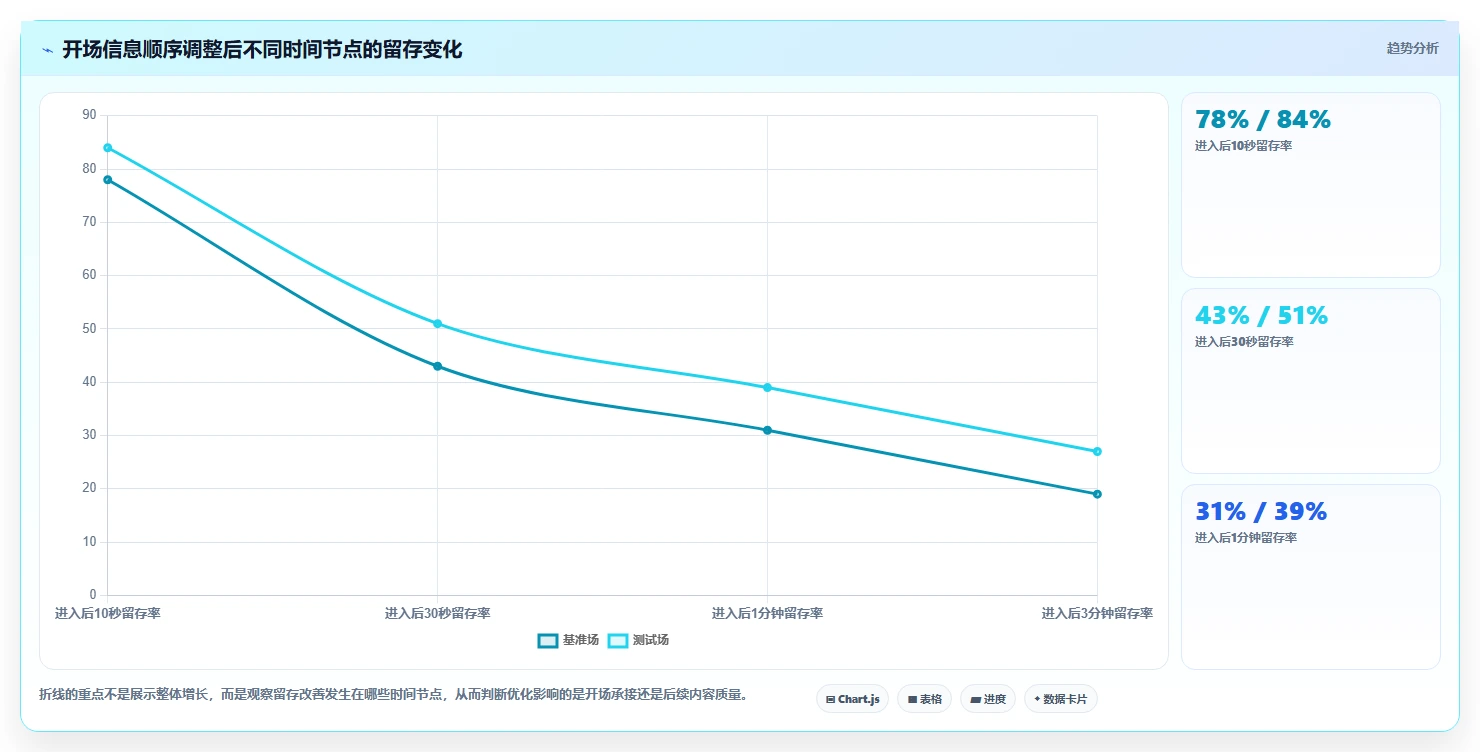Select the 进度 tag chip

pos(988,699)
